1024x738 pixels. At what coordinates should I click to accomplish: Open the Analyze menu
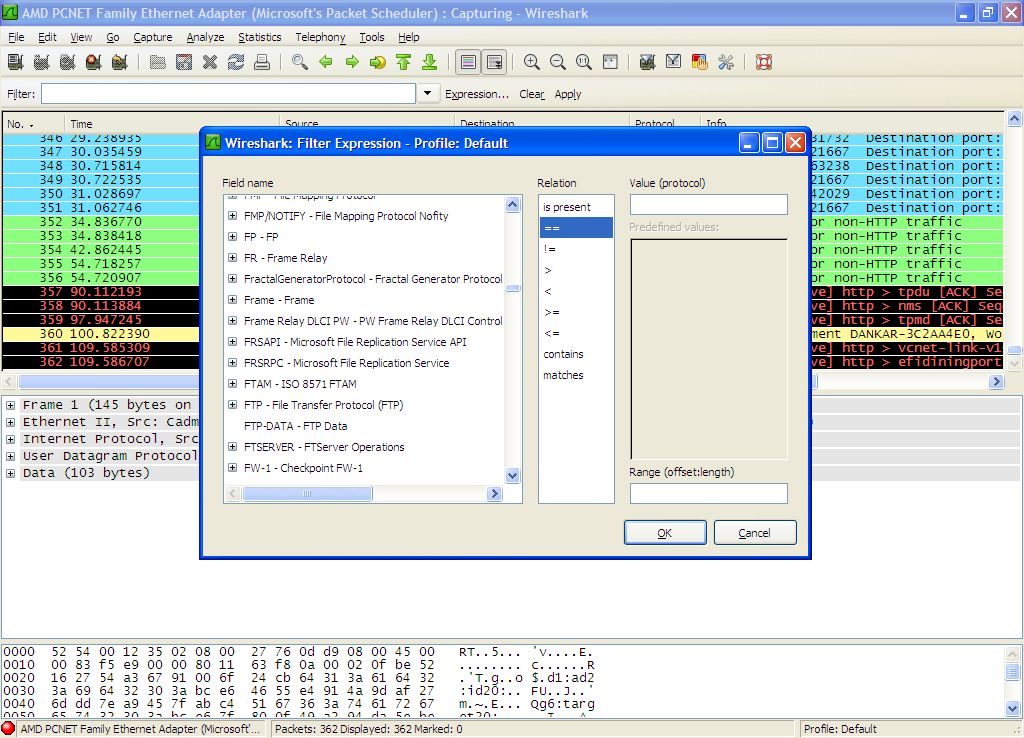point(205,37)
